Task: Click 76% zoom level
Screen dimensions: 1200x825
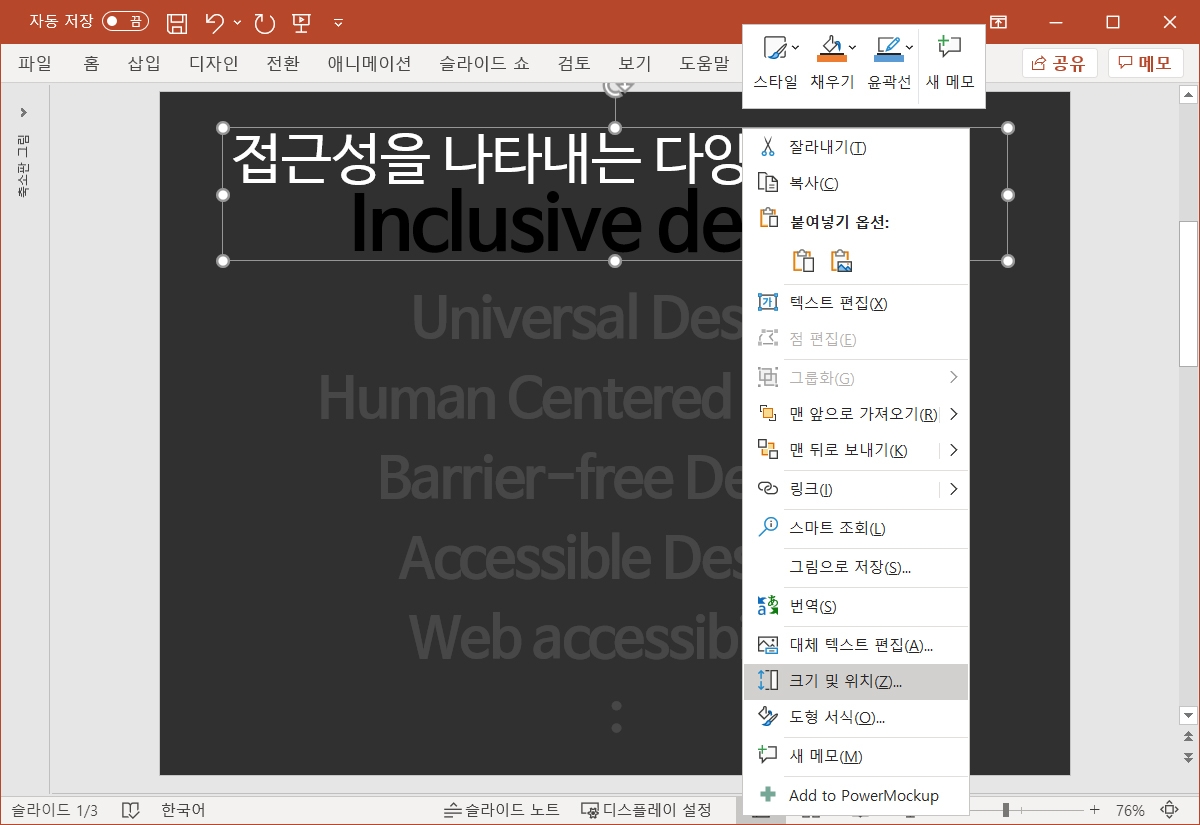Action: click(1130, 810)
